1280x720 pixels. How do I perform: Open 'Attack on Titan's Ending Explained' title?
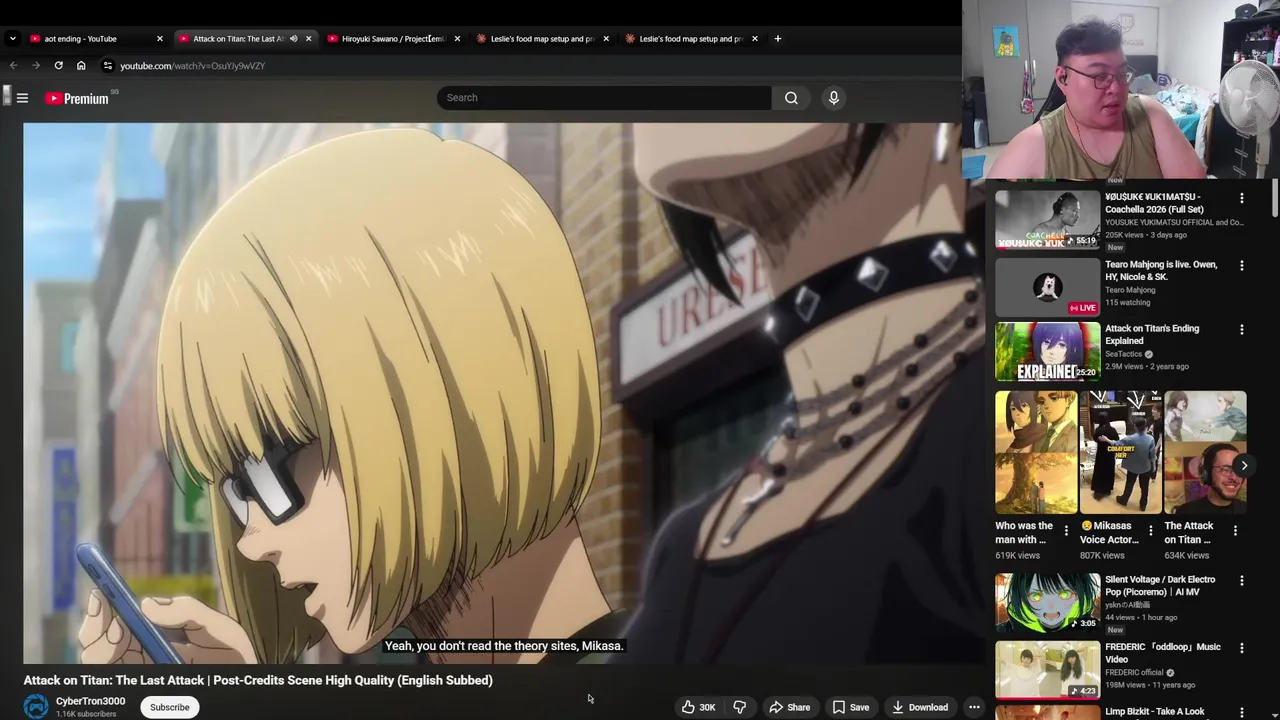coord(1152,334)
